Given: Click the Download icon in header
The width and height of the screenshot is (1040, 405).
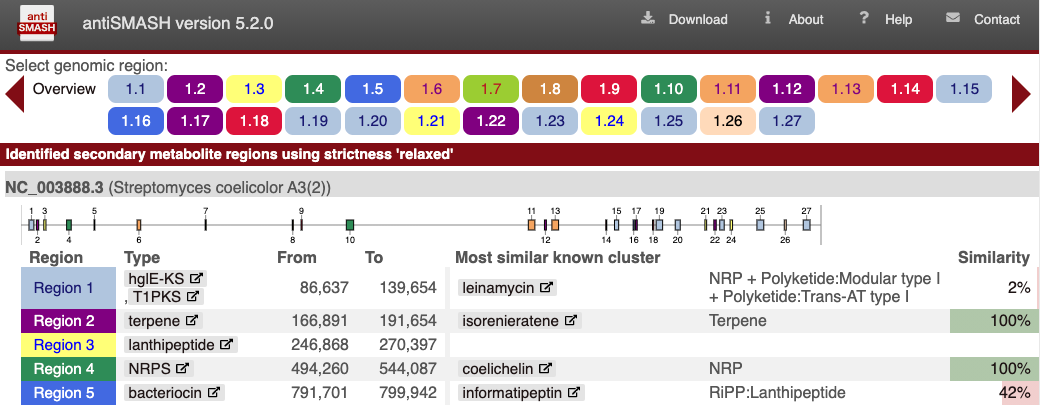Looking at the screenshot, I should pos(648,19).
